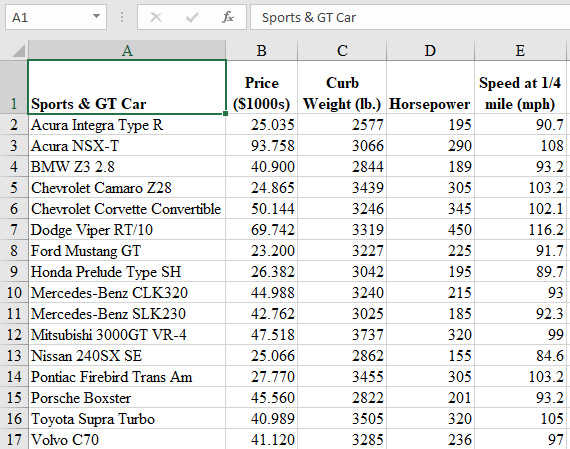The height and width of the screenshot is (449, 570).
Task: Select the Dodge Viper RT/10 cell
Action: tap(127, 230)
